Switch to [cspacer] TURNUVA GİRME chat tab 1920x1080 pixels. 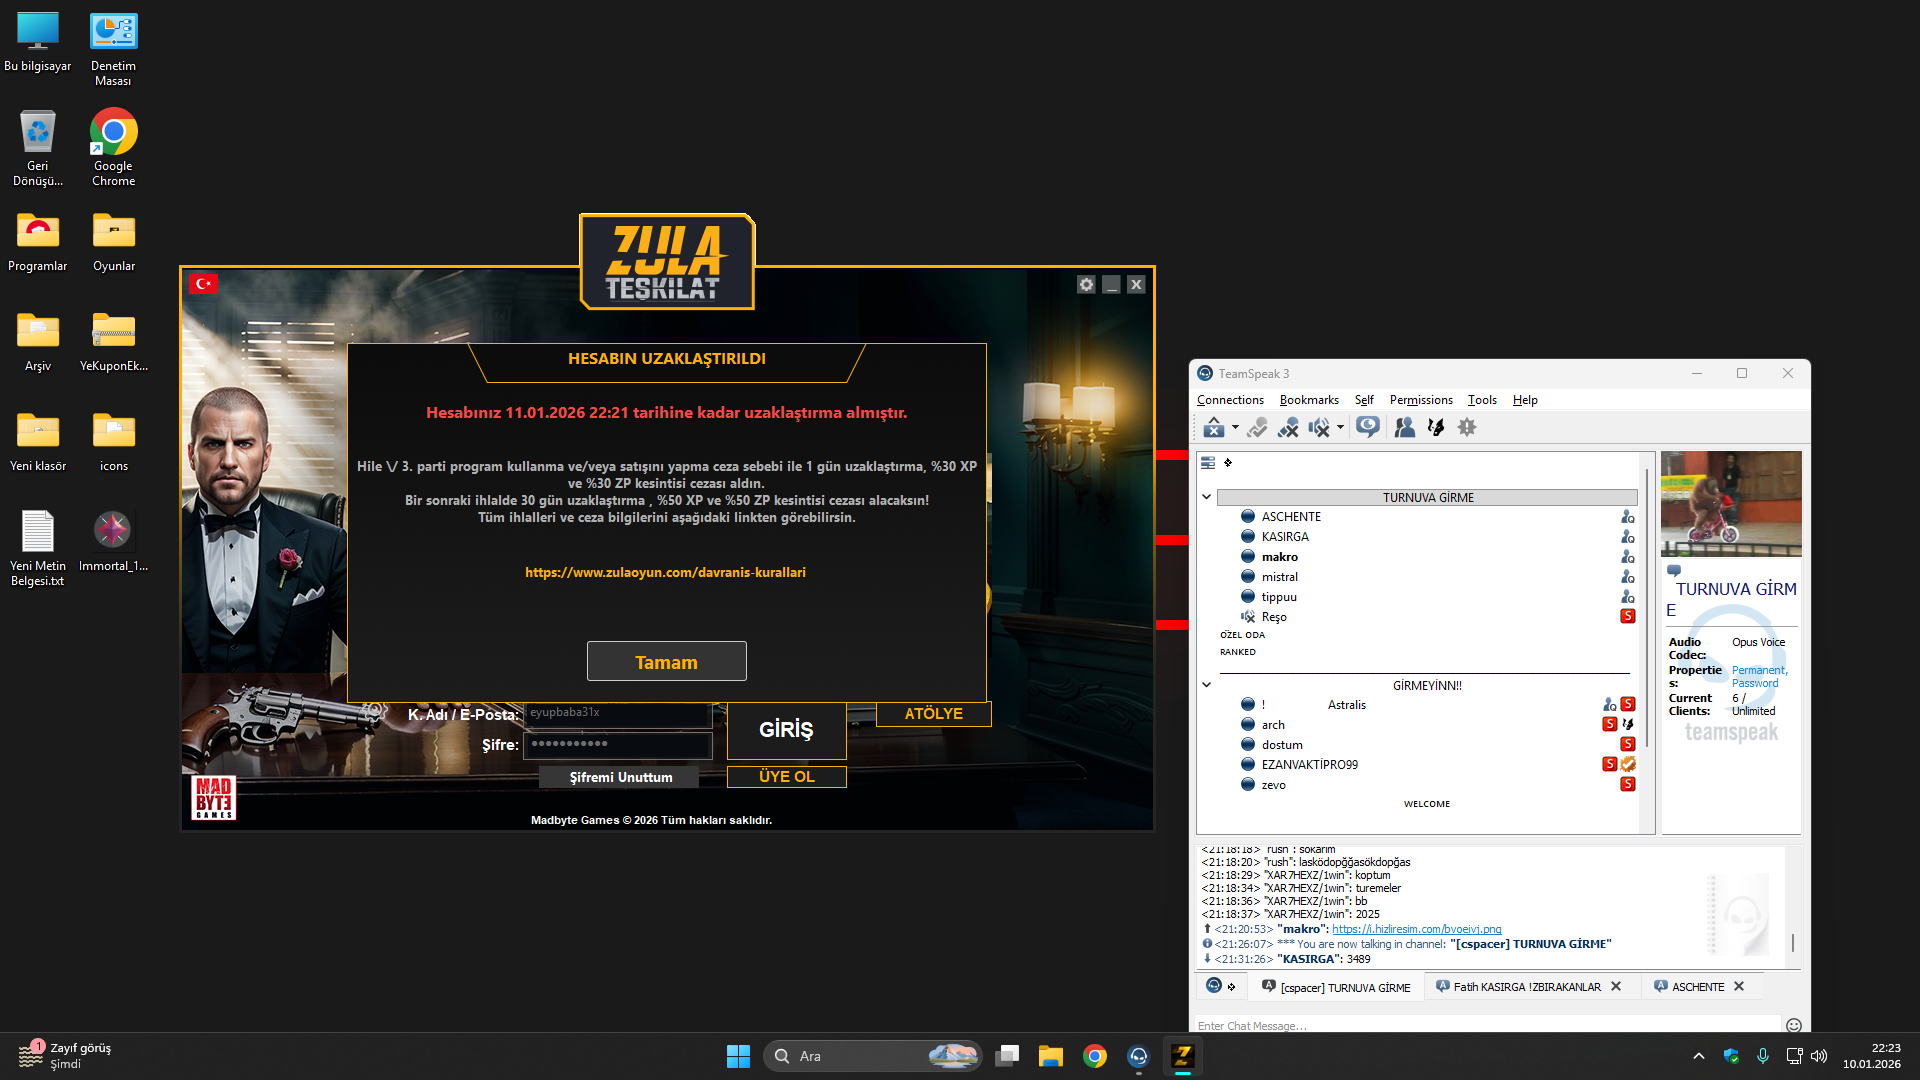coord(1336,987)
